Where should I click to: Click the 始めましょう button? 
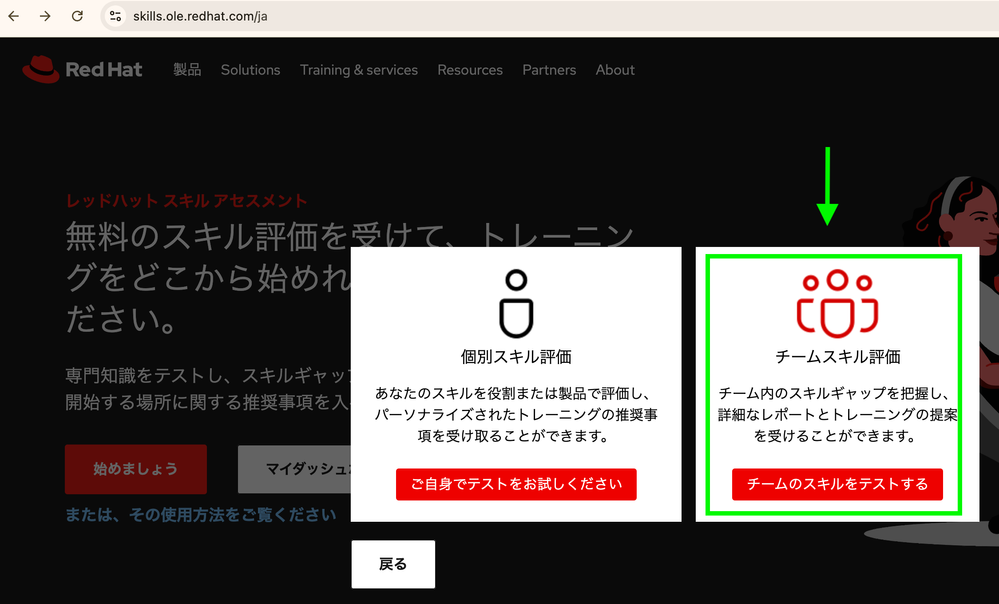[x=135, y=469]
